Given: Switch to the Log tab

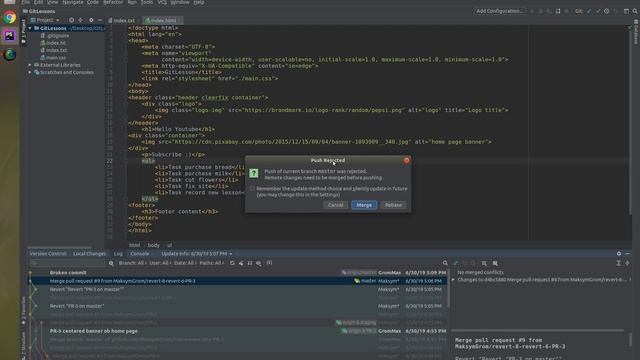Looking at the screenshot, I should pyautogui.click(x=118, y=253).
